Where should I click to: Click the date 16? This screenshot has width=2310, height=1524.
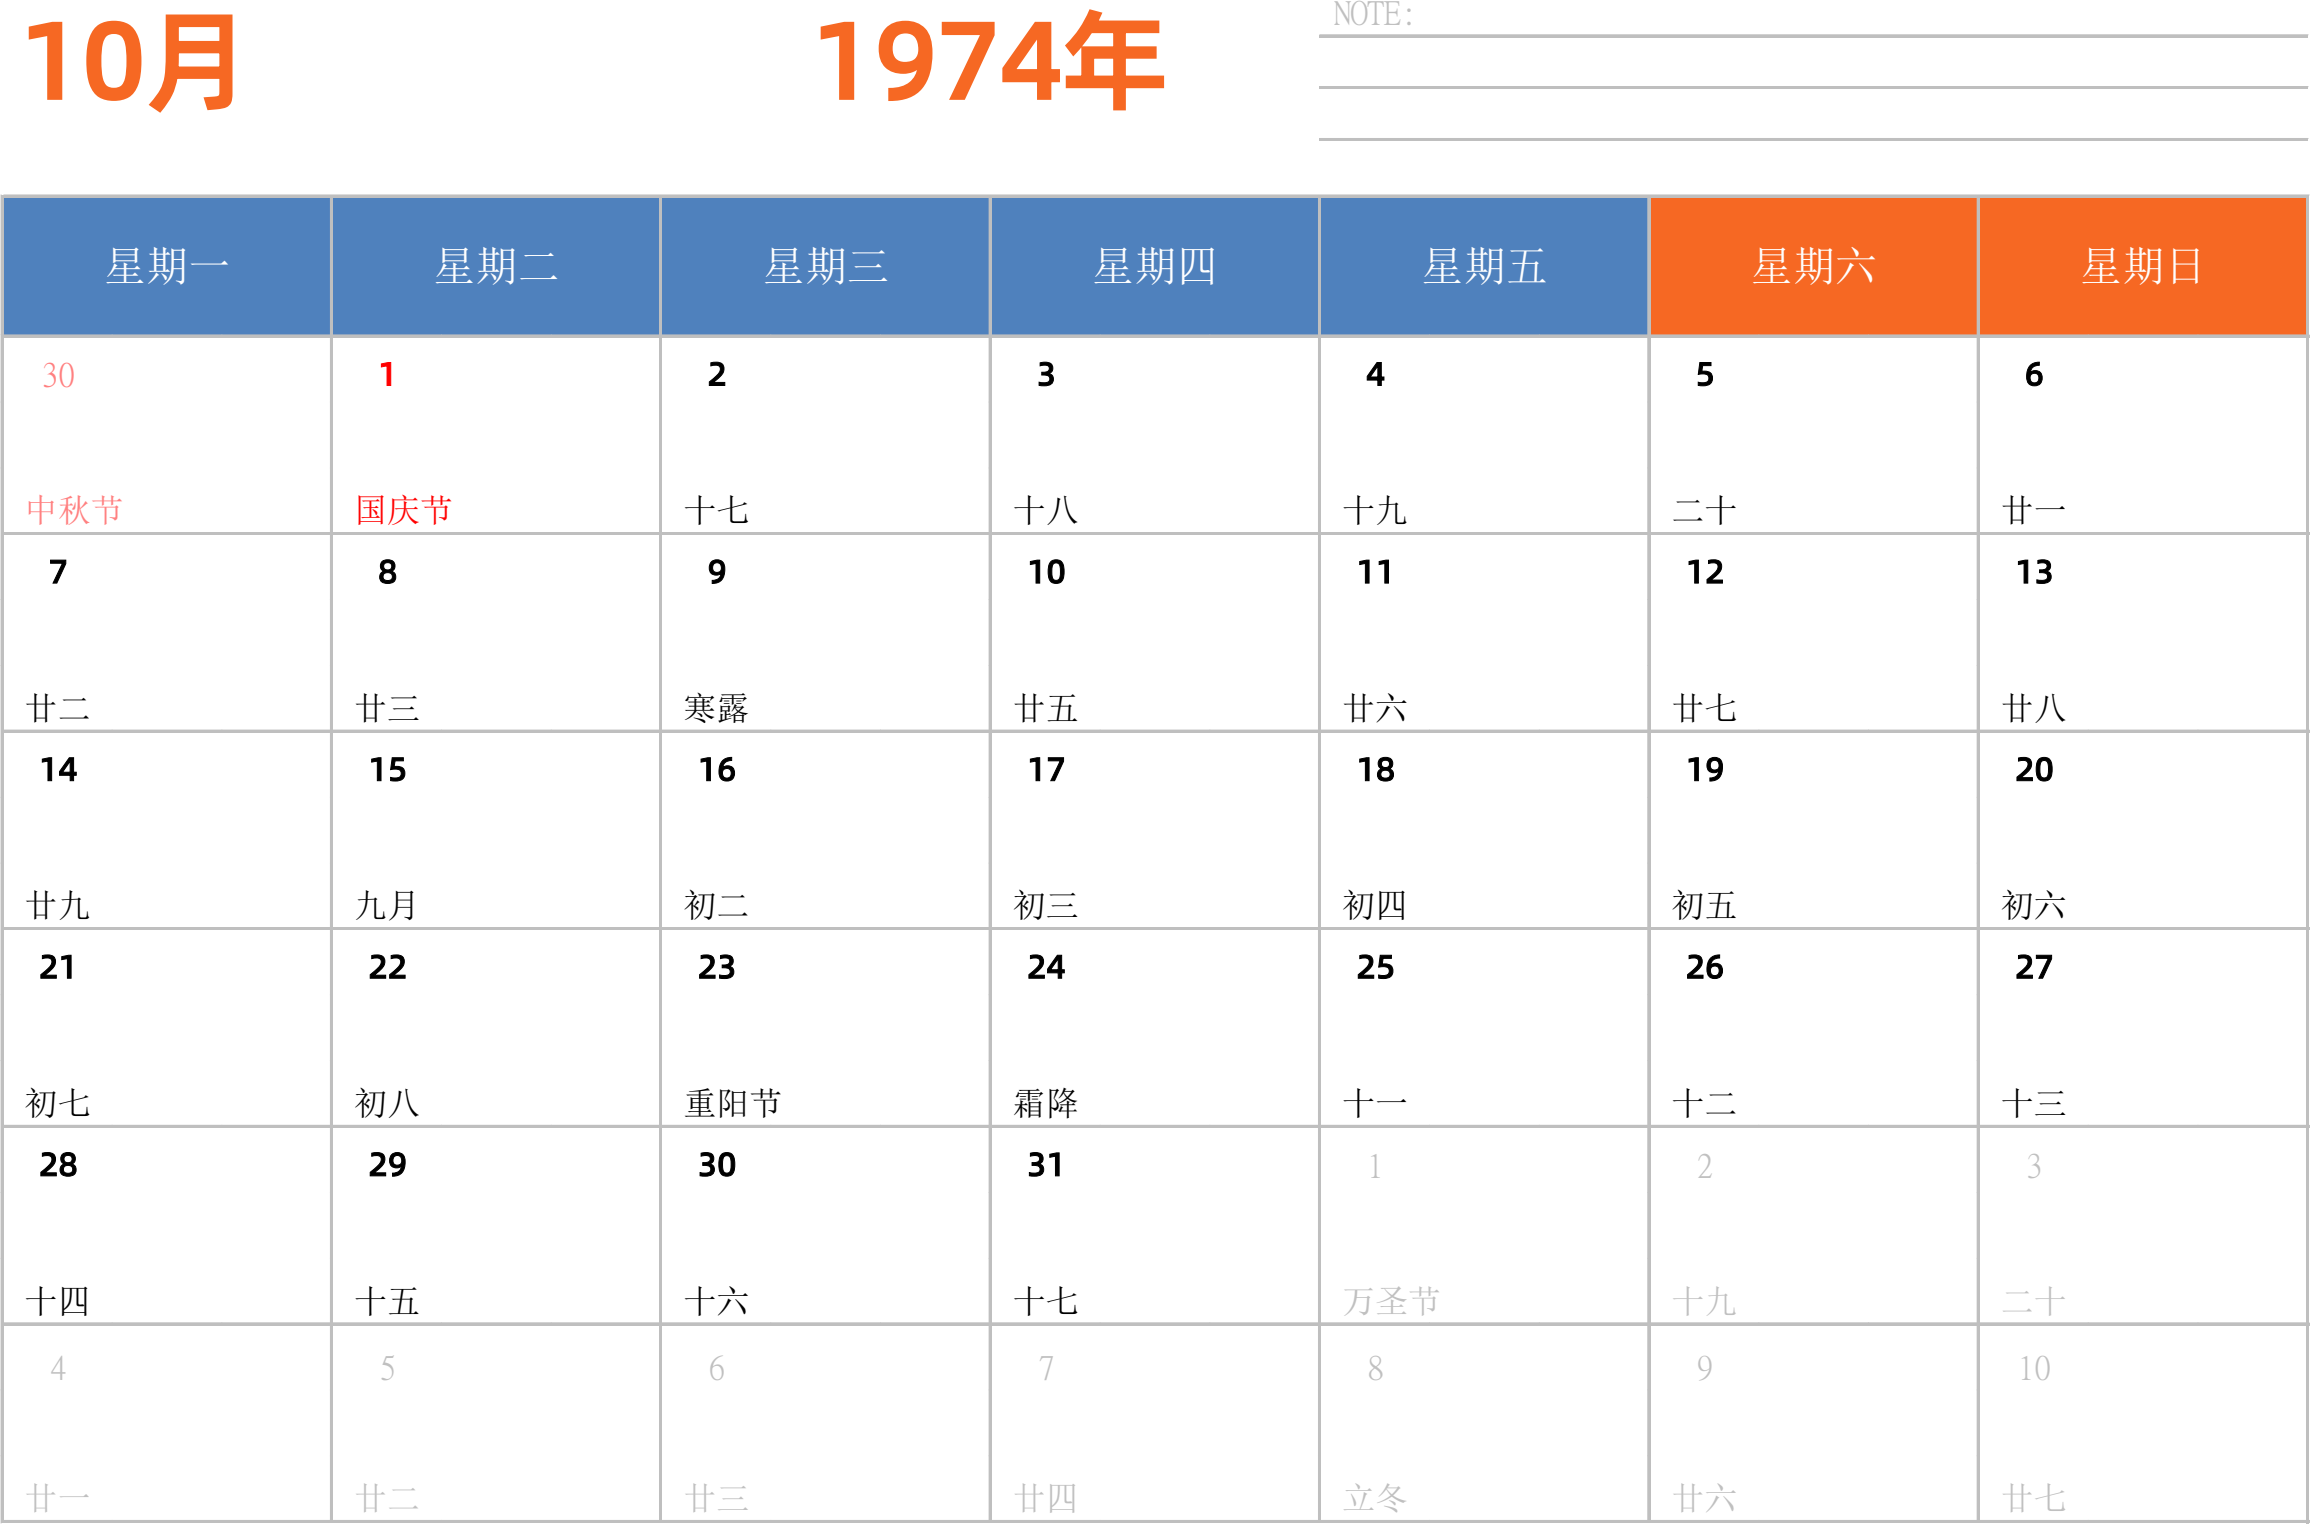coord(717,769)
